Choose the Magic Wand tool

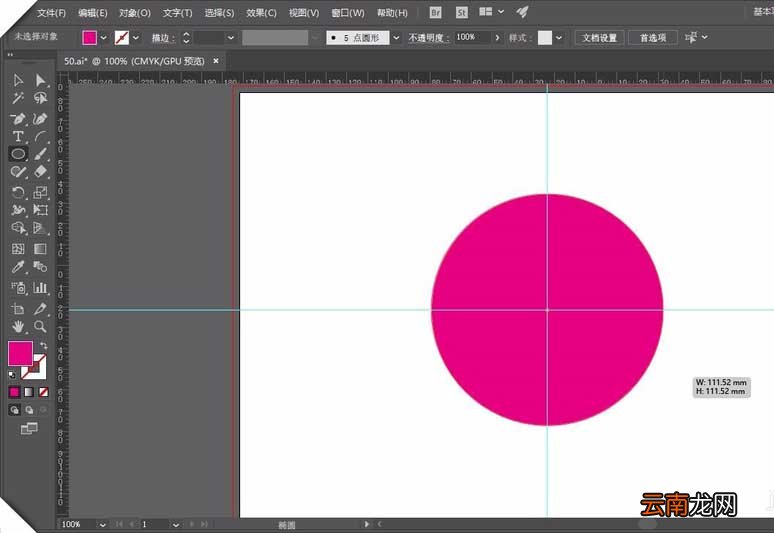point(18,98)
